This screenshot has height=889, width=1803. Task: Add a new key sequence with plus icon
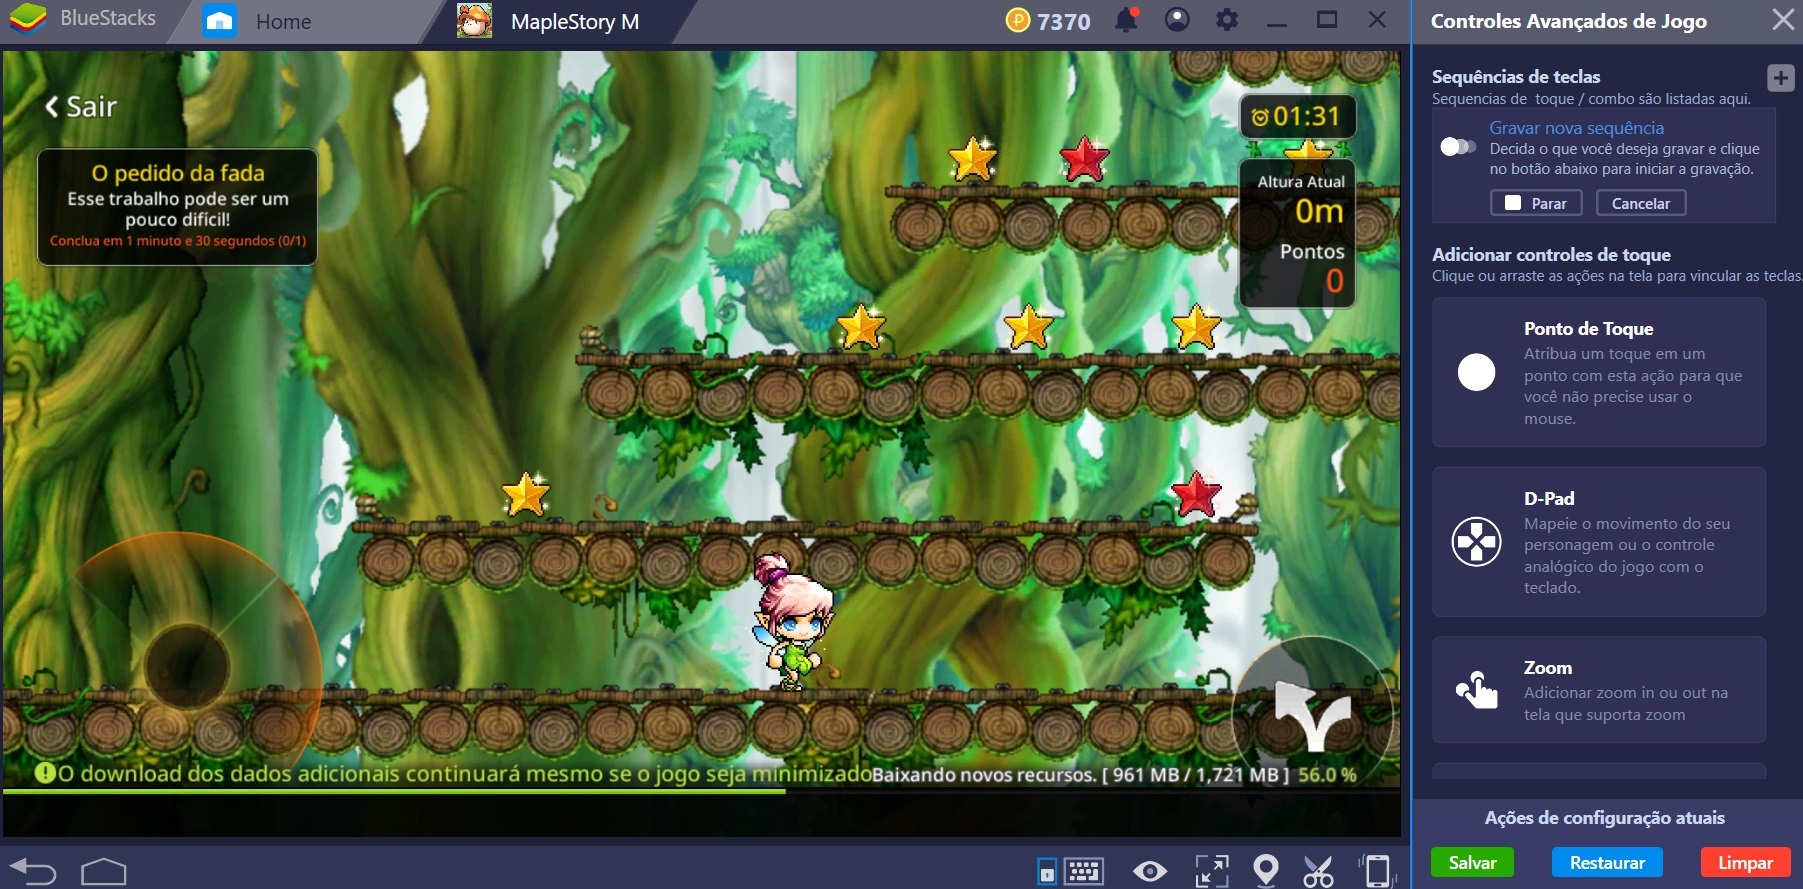tap(1780, 78)
